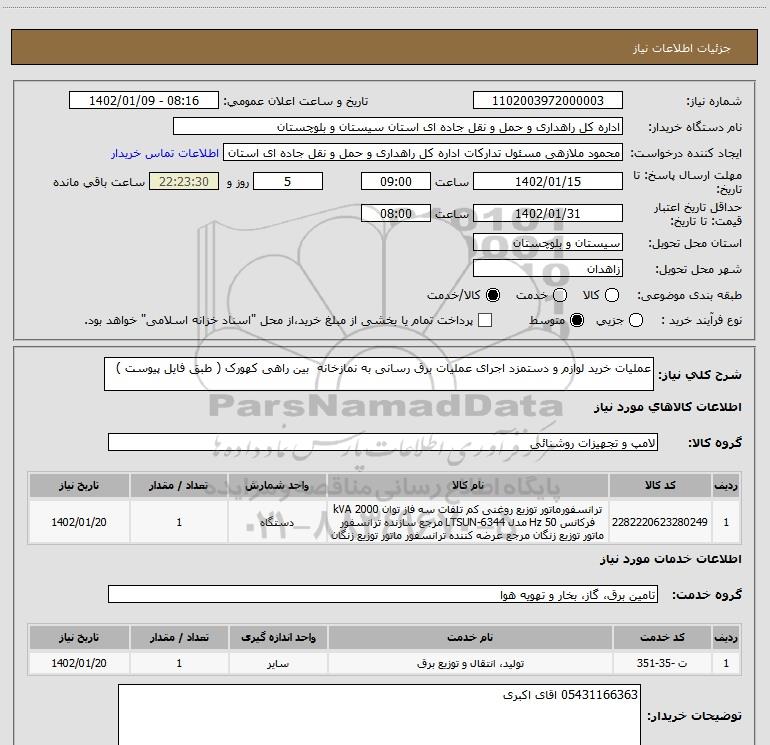
Task: Choose the متوسط purchase type radio
Action: coord(577,321)
